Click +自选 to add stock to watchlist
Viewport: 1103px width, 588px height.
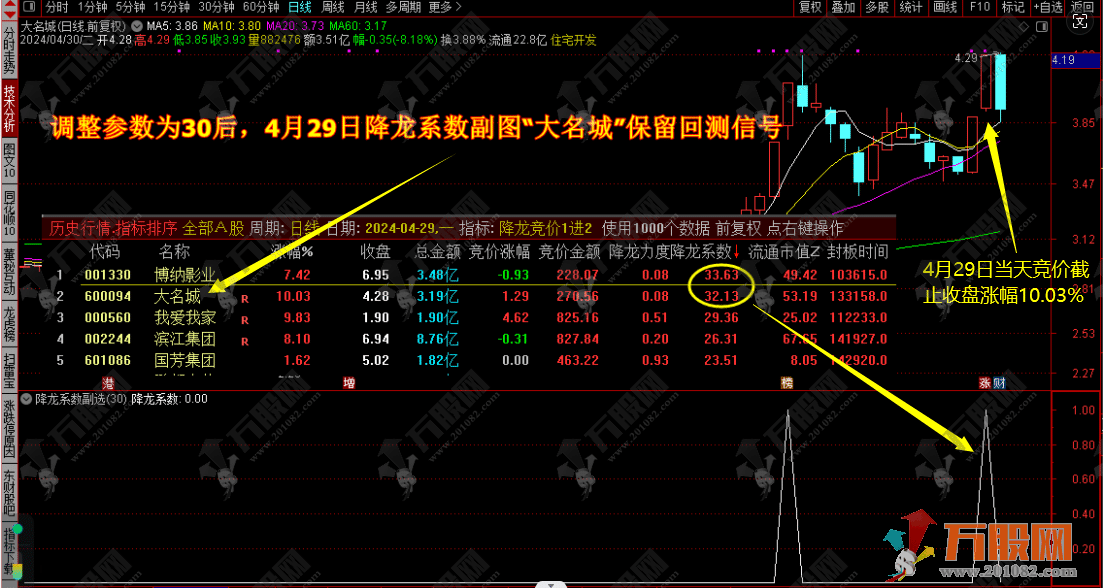(x=1047, y=8)
